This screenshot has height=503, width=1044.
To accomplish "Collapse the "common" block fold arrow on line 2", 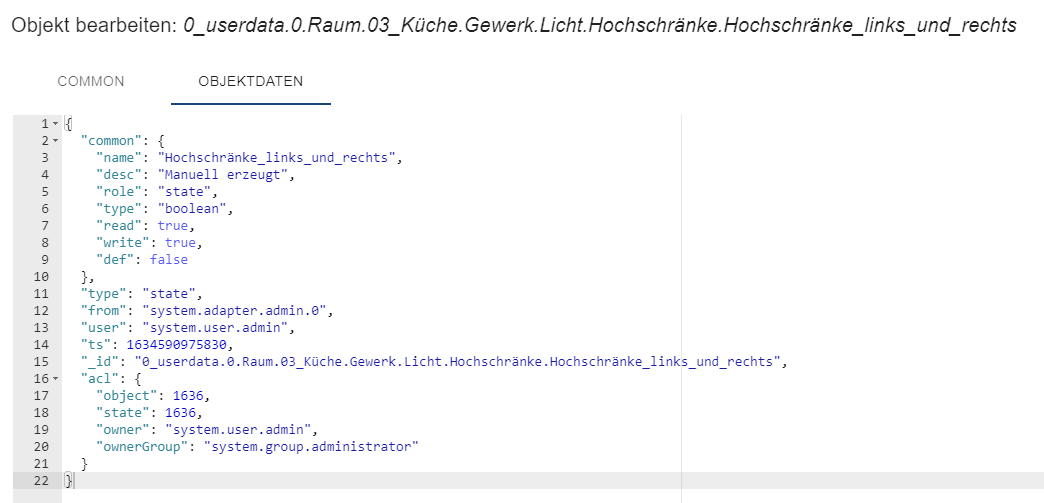I will (56, 141).
